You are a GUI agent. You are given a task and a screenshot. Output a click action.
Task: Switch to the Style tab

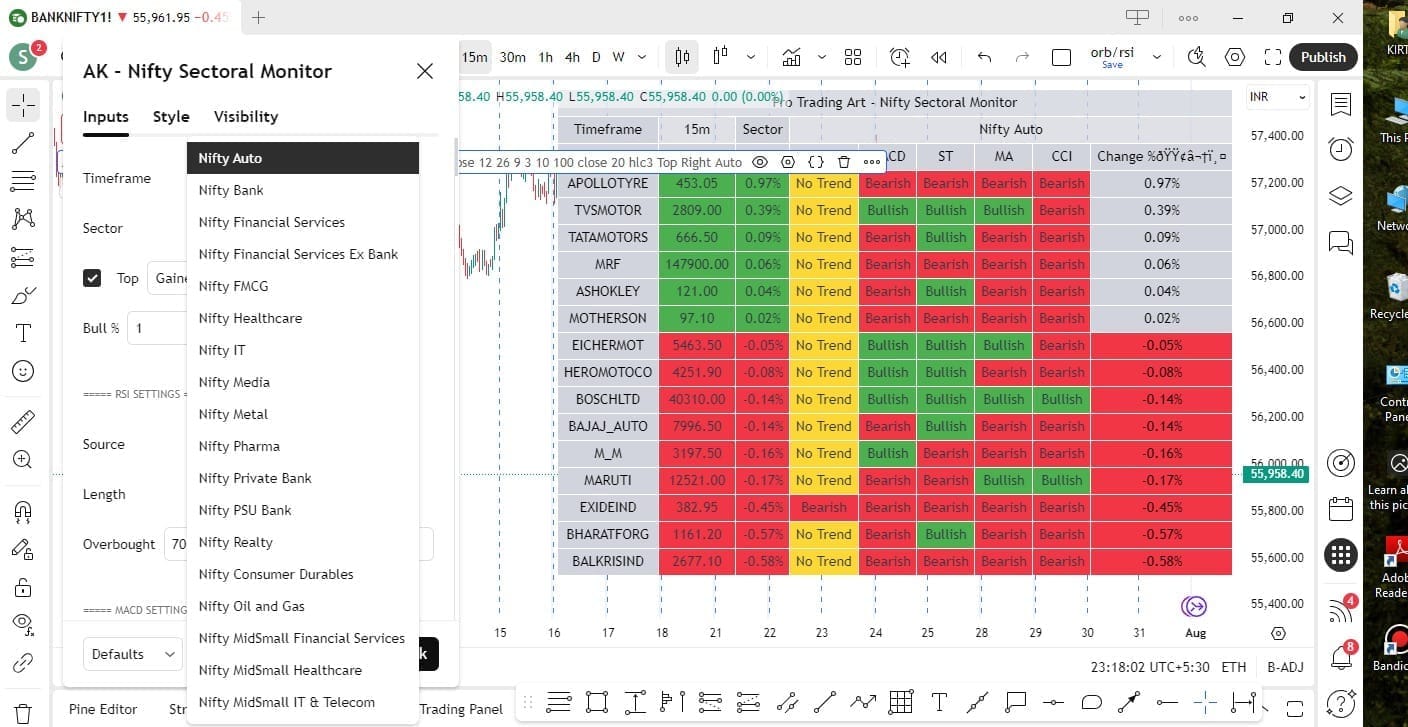pyautogui.click(x=171, y=116)
